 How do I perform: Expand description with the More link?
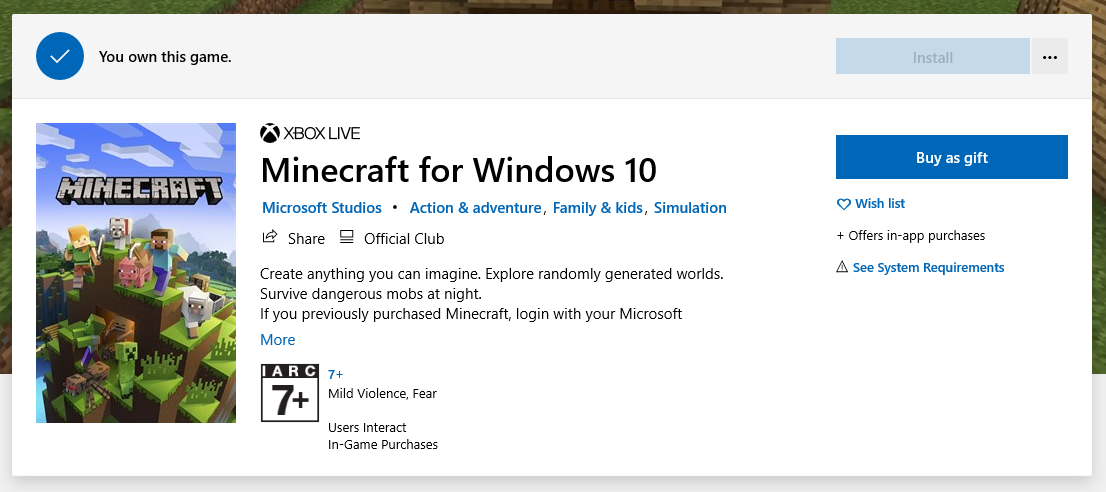(278, 340)
